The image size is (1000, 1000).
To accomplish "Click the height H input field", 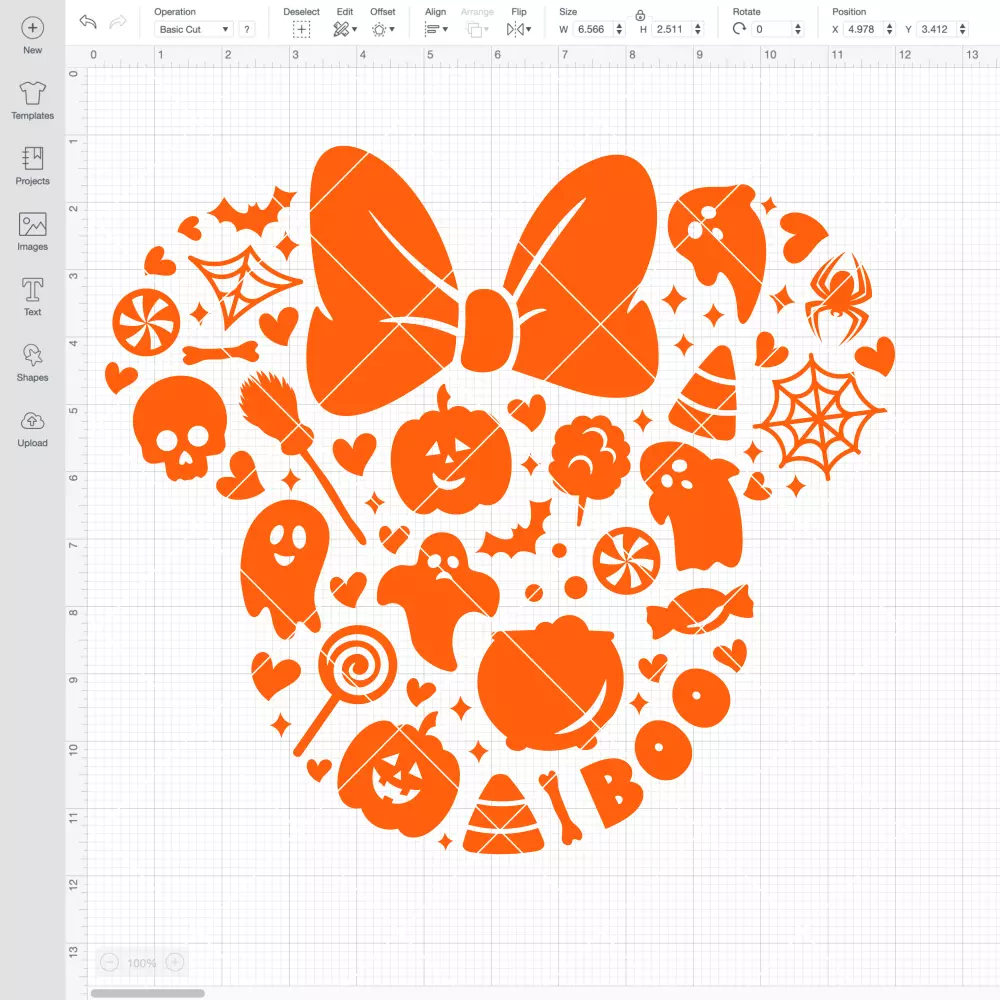I will (672, 29).
